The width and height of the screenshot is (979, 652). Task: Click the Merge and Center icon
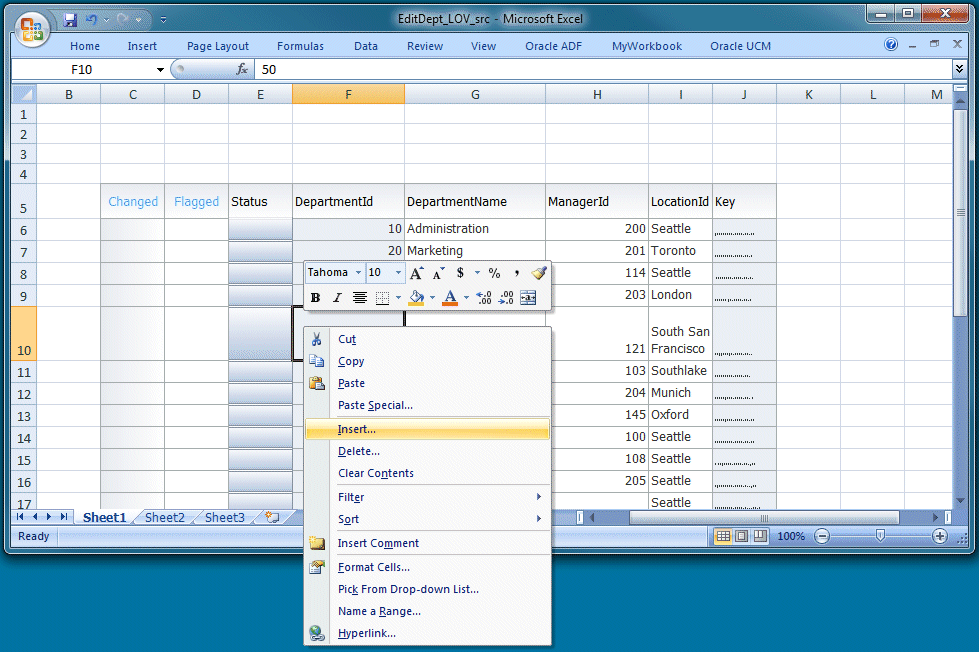coord(528,298)
